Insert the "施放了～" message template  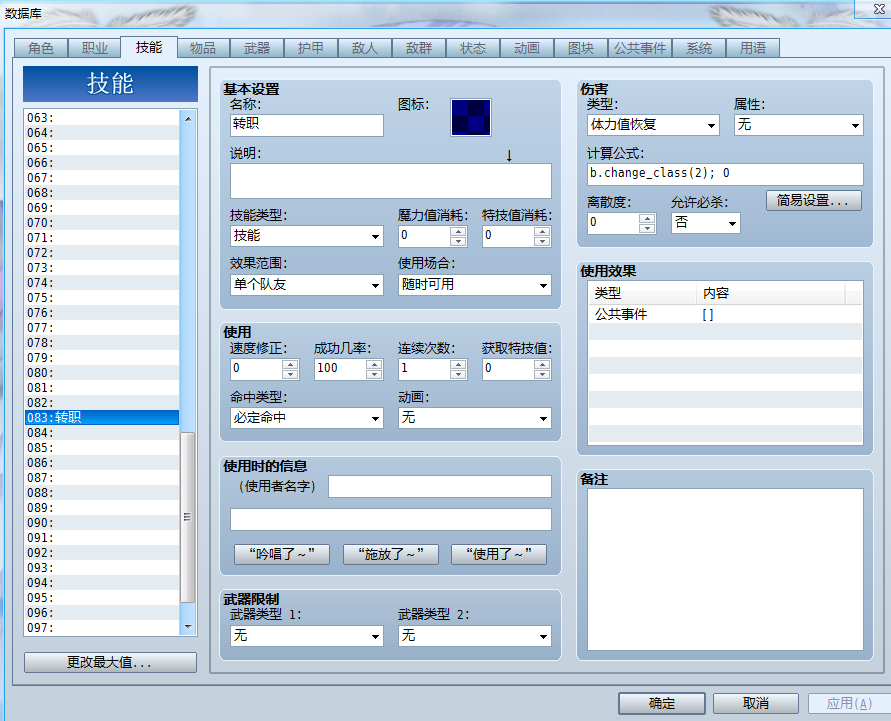[391, 554]
